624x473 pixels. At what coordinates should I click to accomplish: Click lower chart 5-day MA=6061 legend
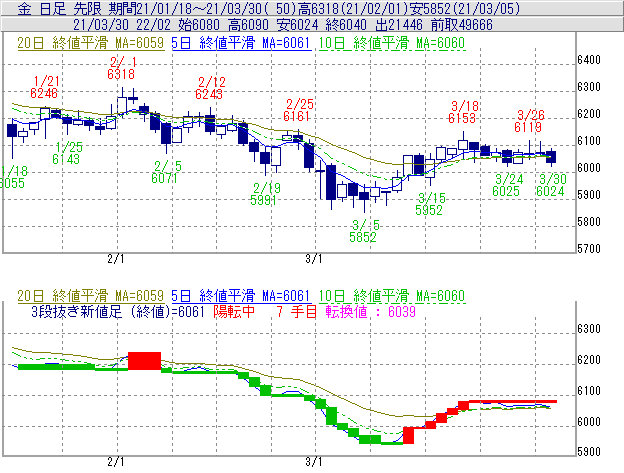[241, 296]
